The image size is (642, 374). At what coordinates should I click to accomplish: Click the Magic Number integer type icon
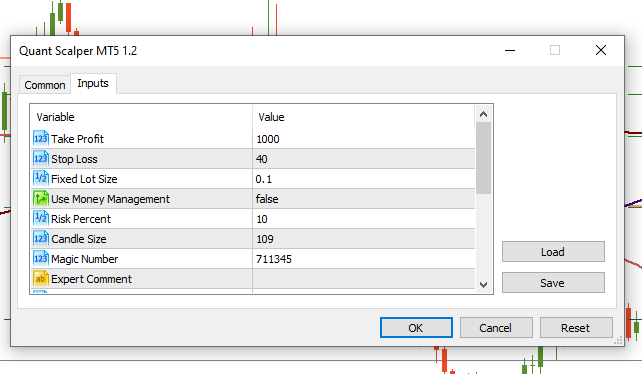tap(41, 259)
